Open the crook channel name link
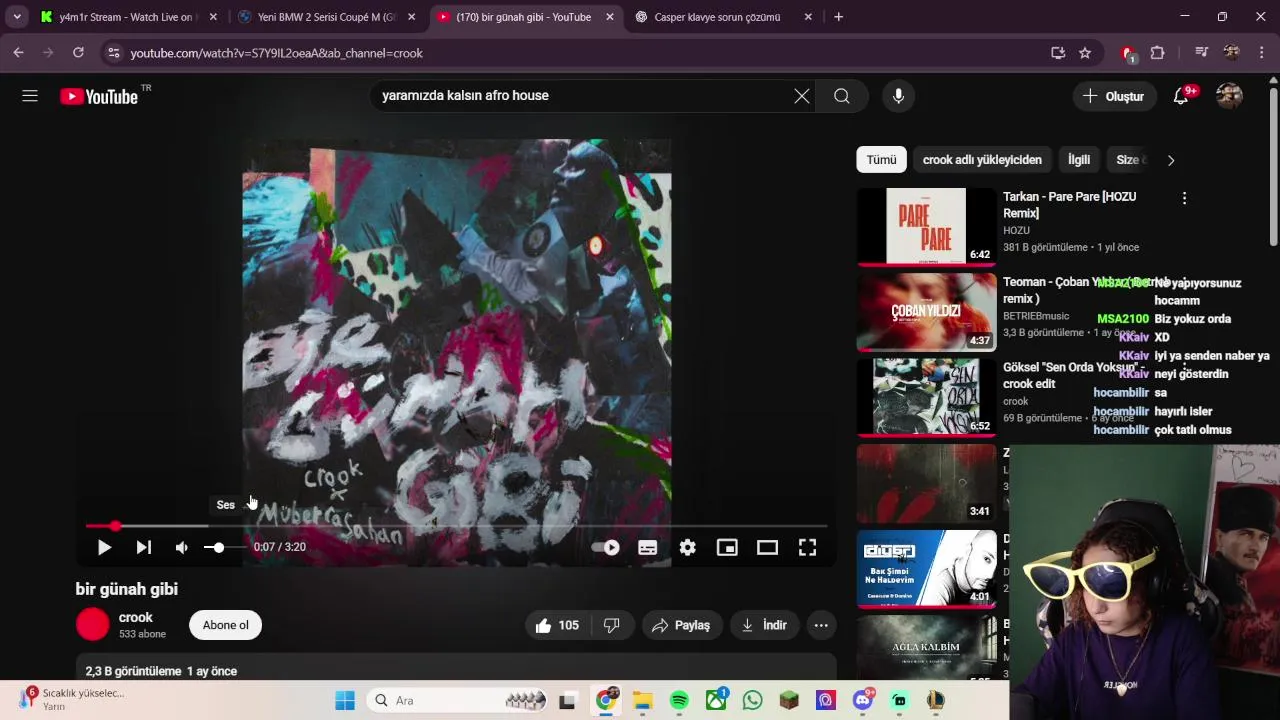Screen dimensions: 1280x720 pos(136,617)
